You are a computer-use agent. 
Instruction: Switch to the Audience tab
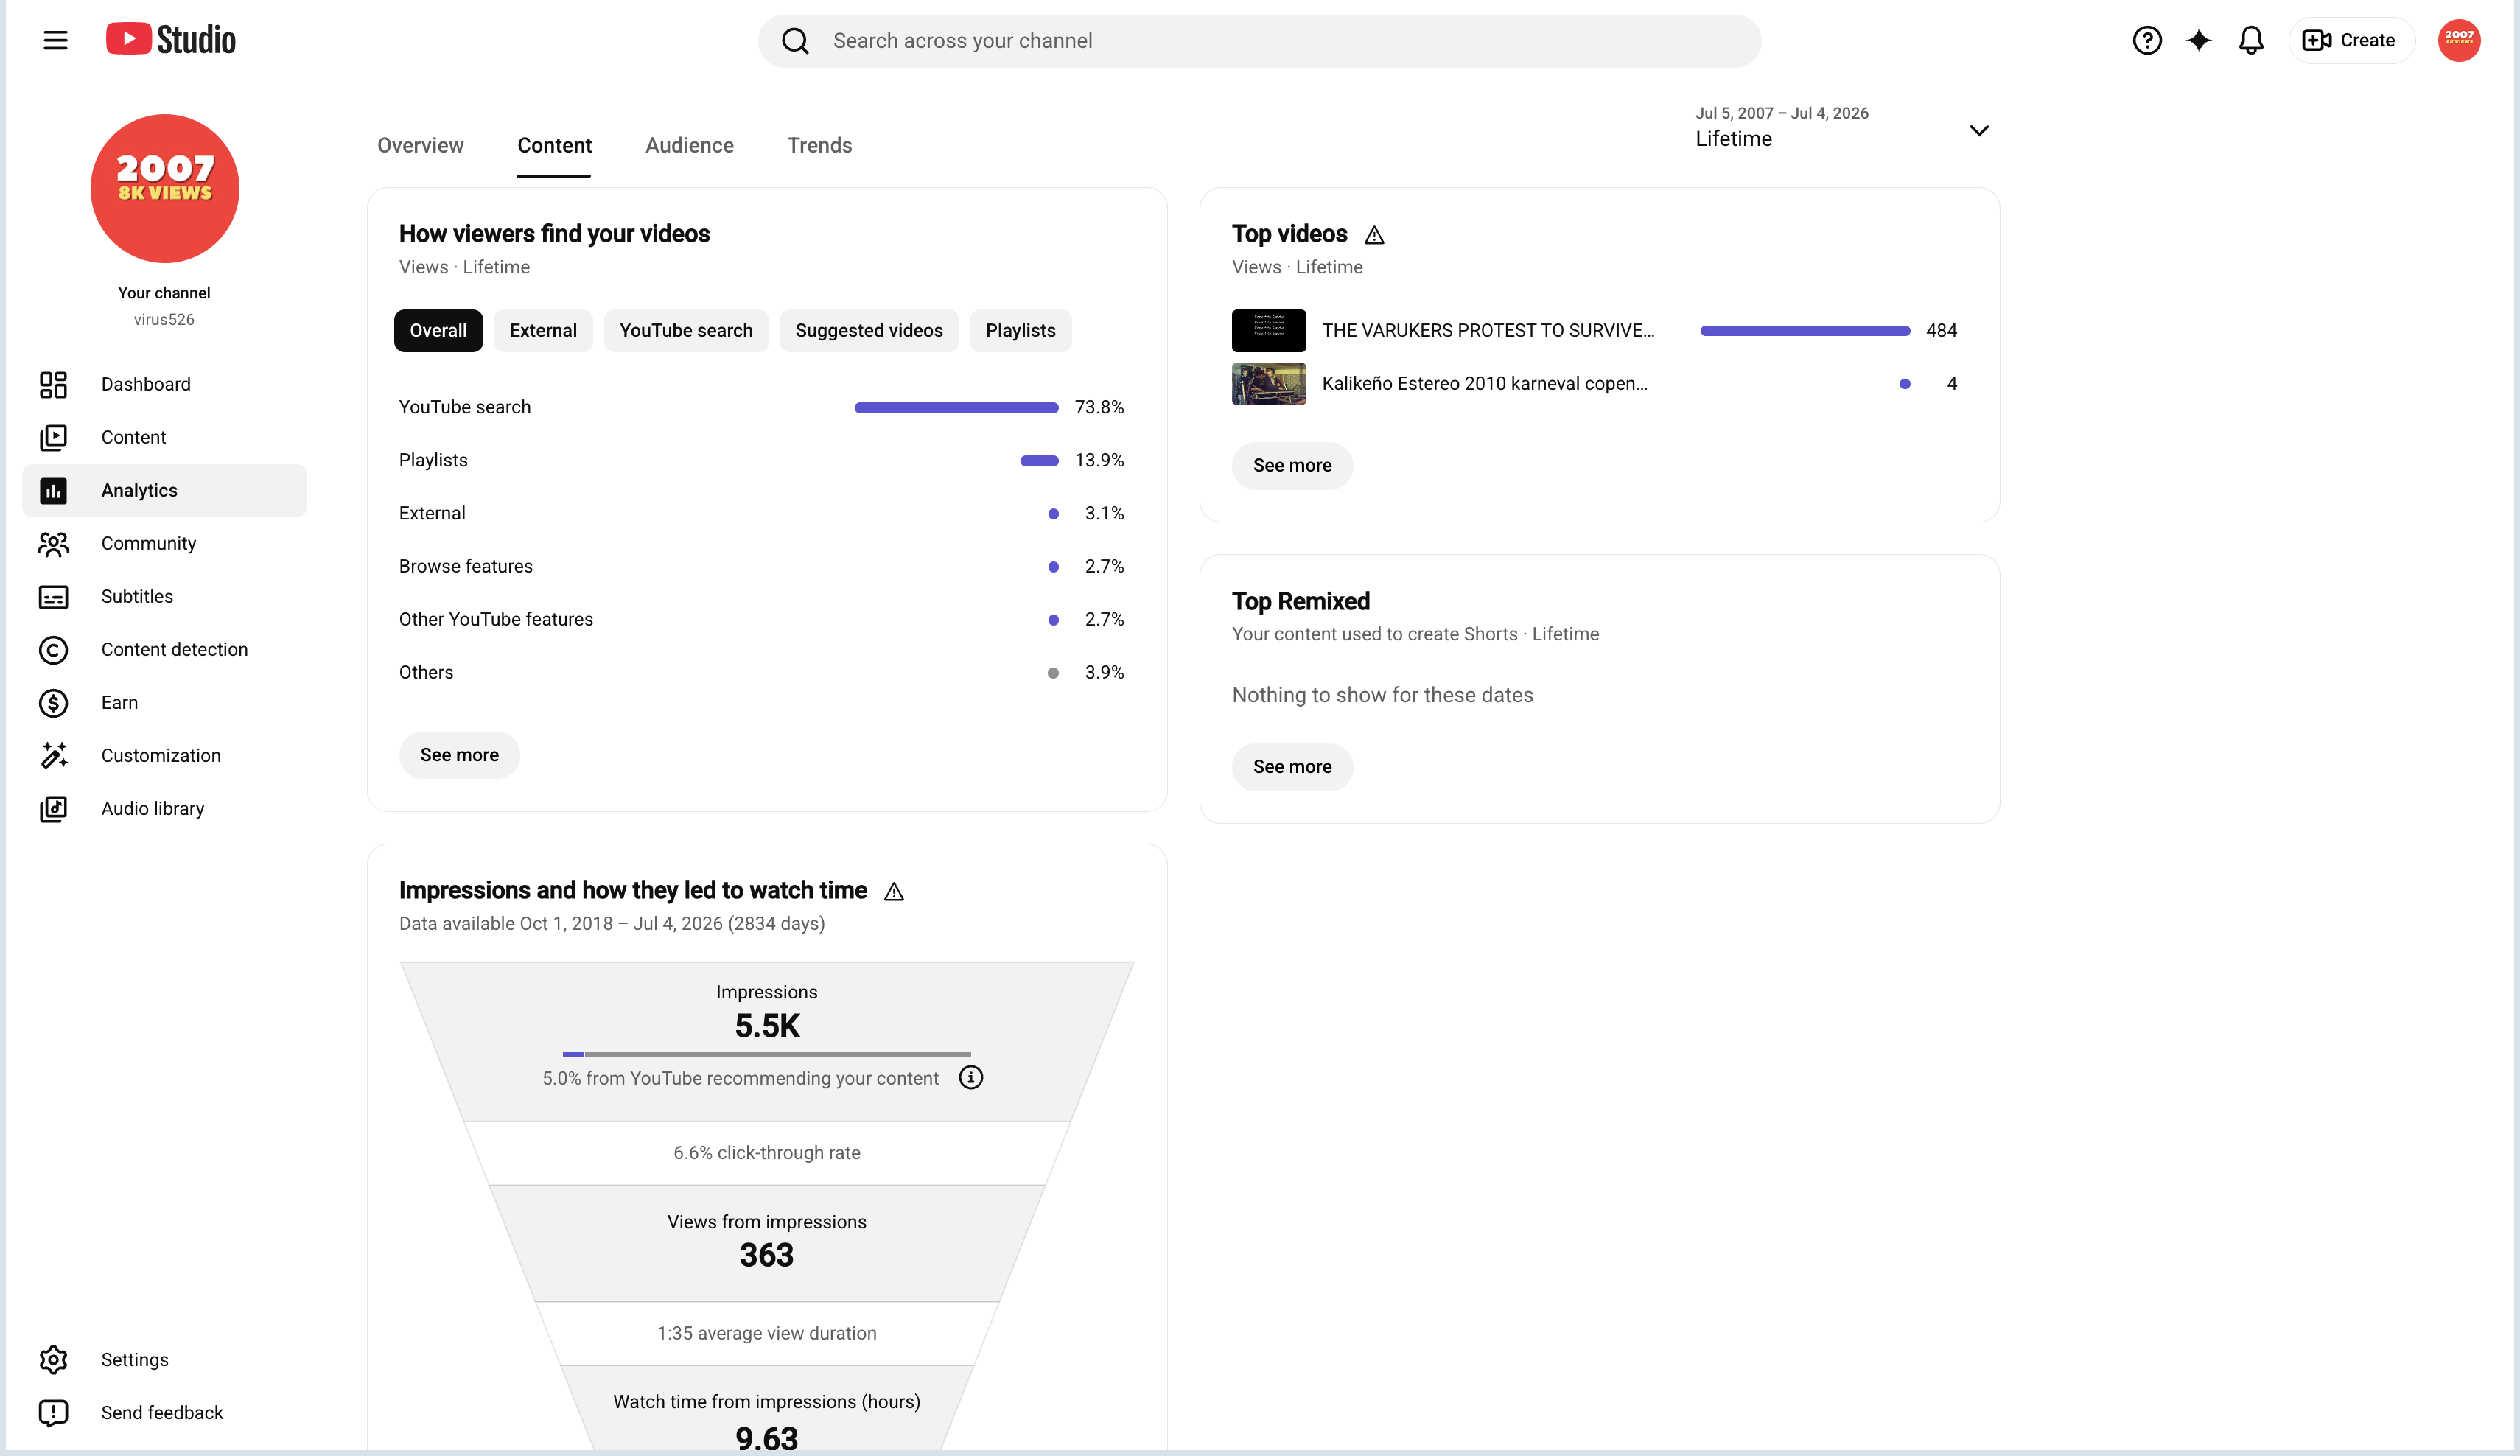(x=689, y=145)
